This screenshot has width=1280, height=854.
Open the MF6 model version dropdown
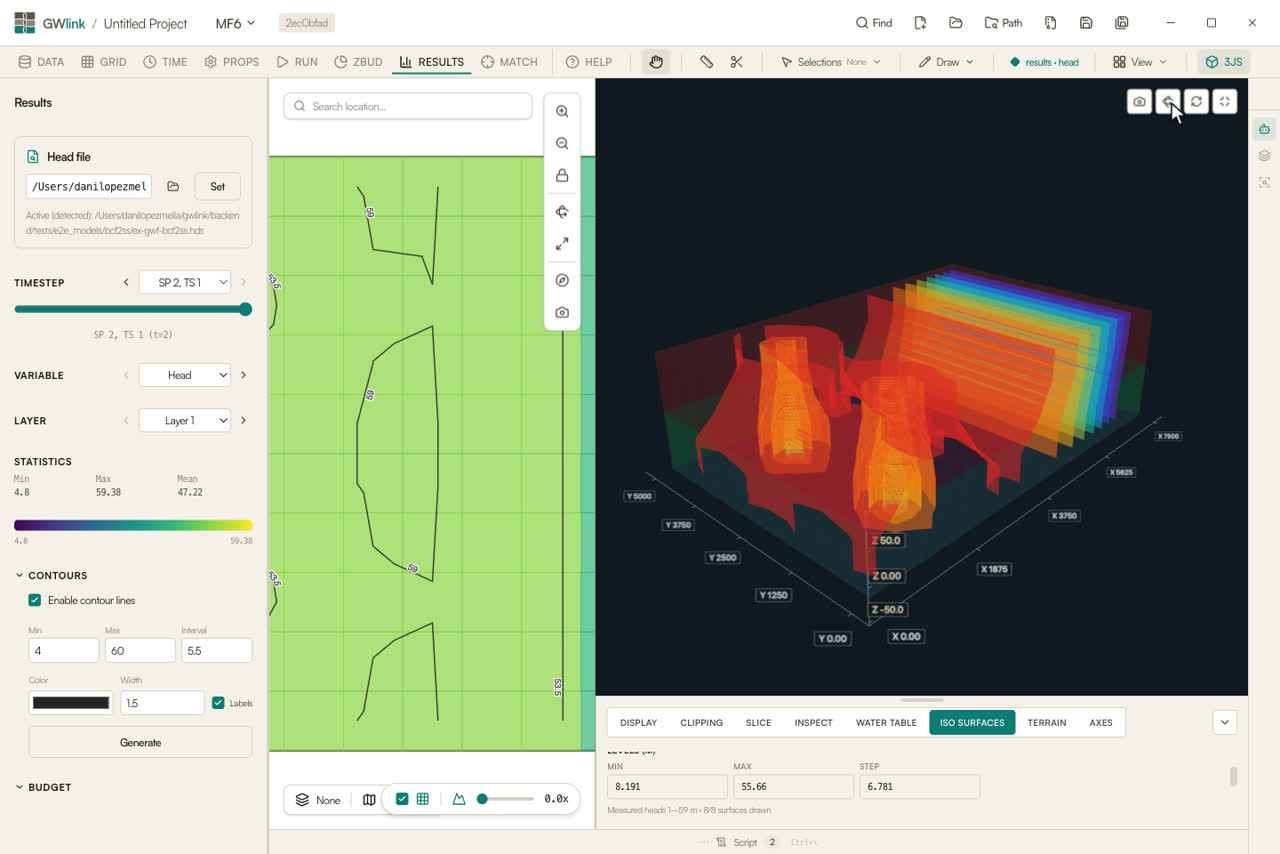(236, 23)
